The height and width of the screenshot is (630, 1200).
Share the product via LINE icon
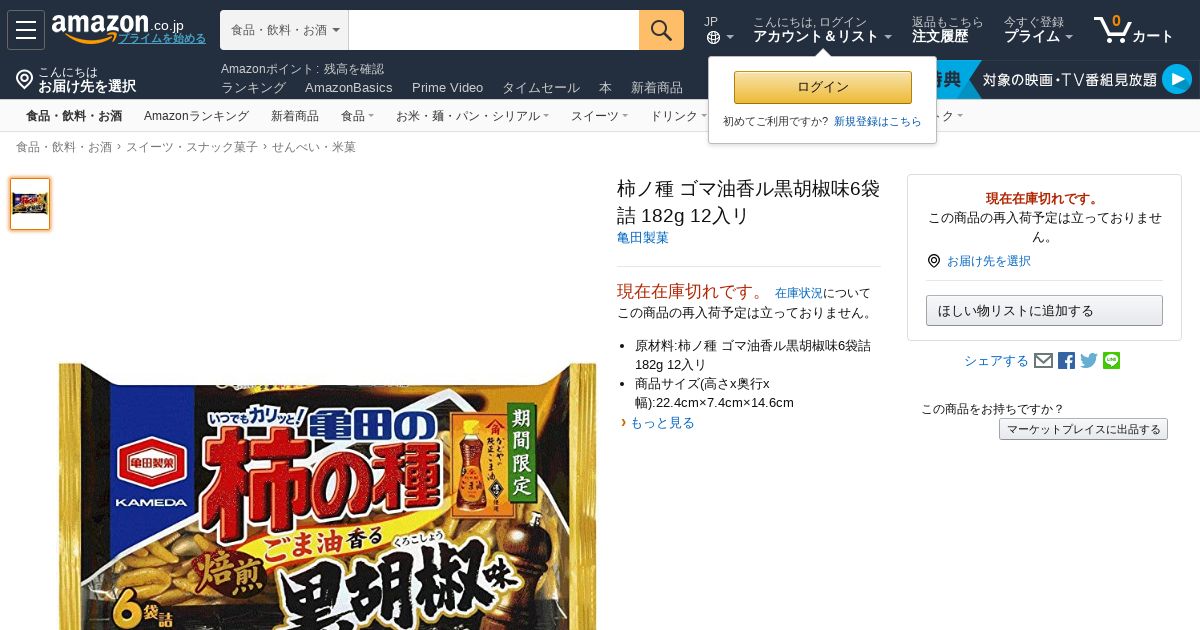pyautogui.click(x=1112, y=361)
